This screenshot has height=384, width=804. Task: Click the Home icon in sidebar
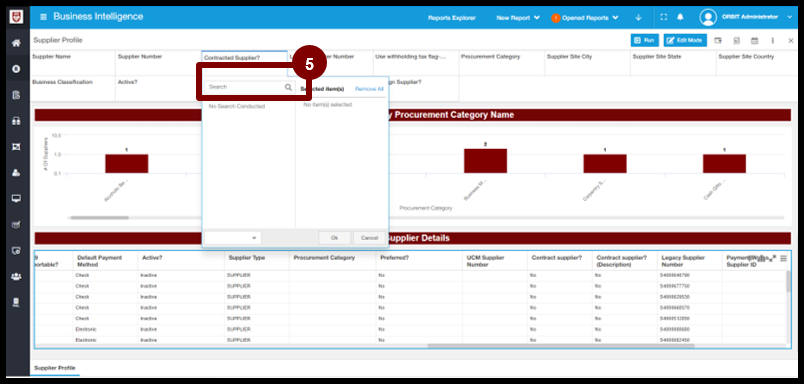click(x=16, y=43)
